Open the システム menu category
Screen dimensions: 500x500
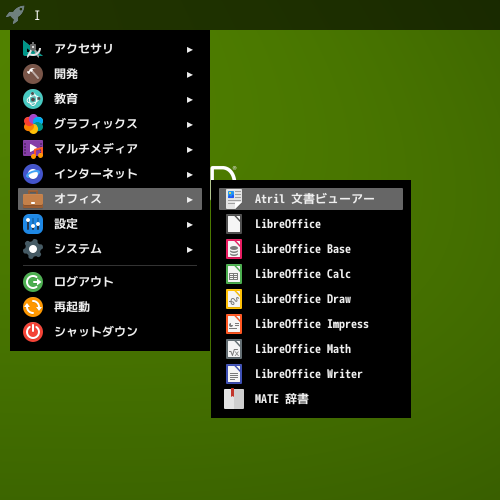(x=110, y=249)
